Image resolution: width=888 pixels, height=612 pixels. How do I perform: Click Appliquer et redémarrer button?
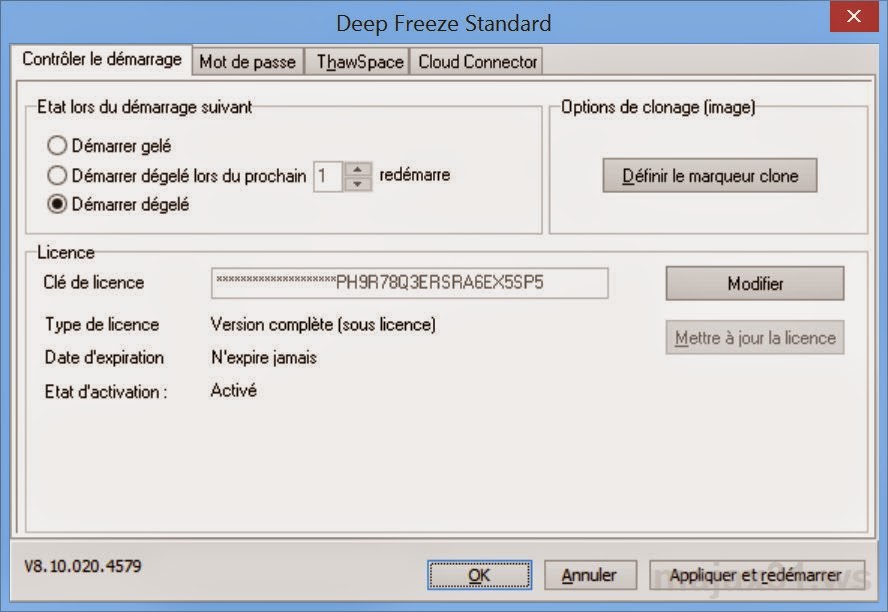point(757,575)
